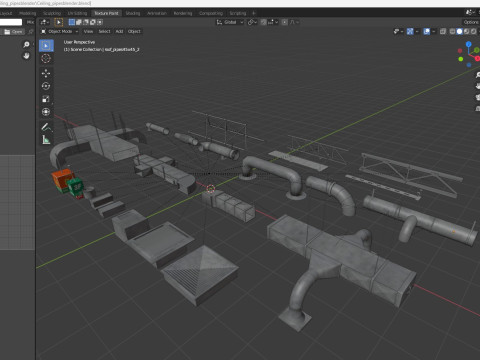Open the Select menu in the viewport header
Viewport: 480px width, 360px height.
pyautogui.click(x=104, y=31)
